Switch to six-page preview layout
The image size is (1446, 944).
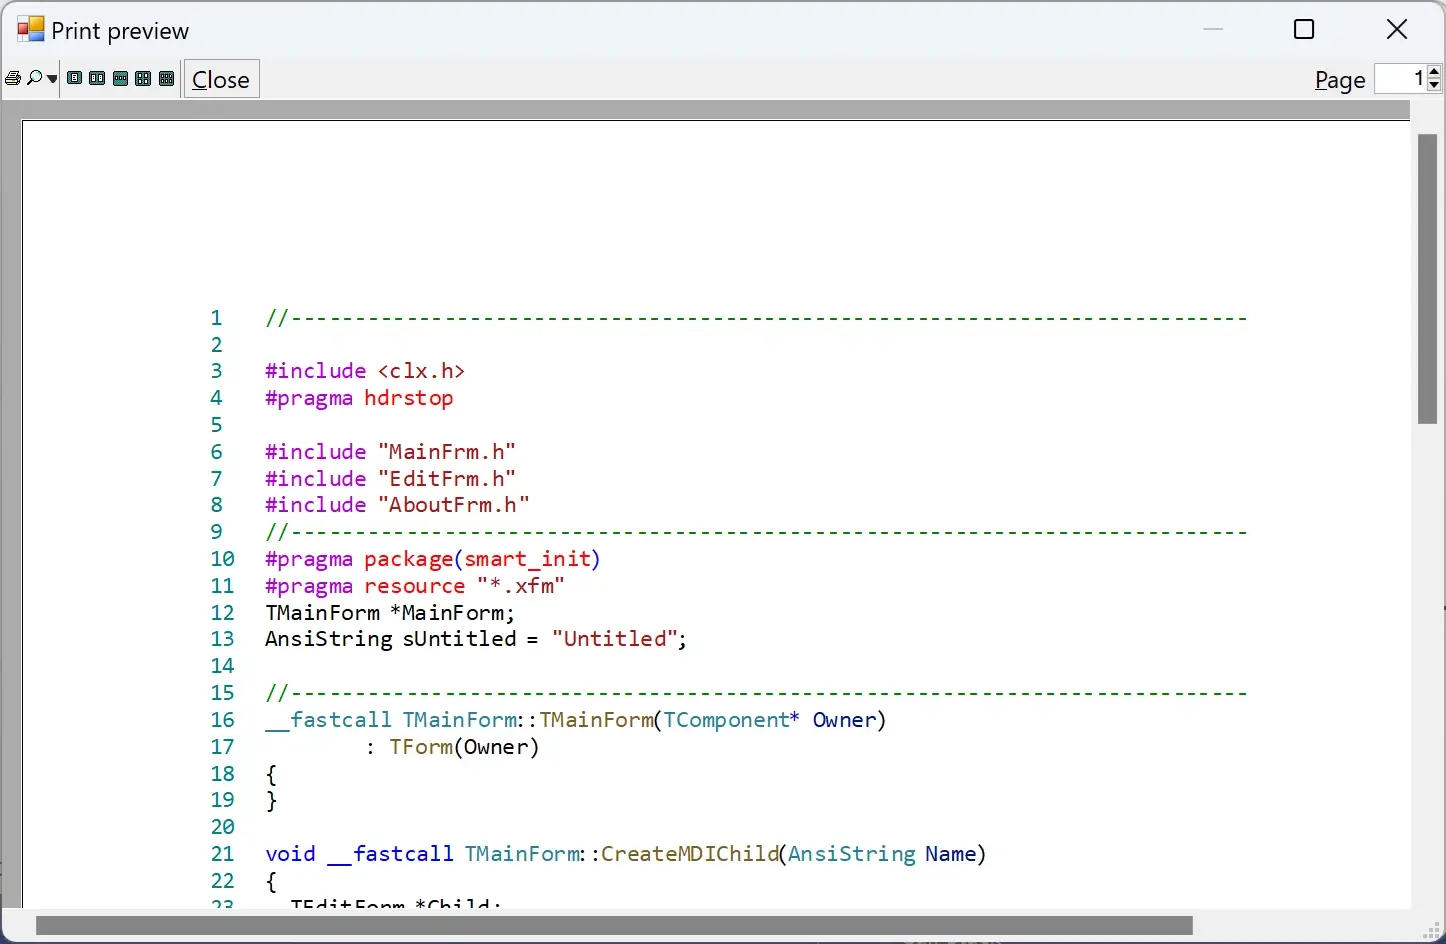pos(167,79)
